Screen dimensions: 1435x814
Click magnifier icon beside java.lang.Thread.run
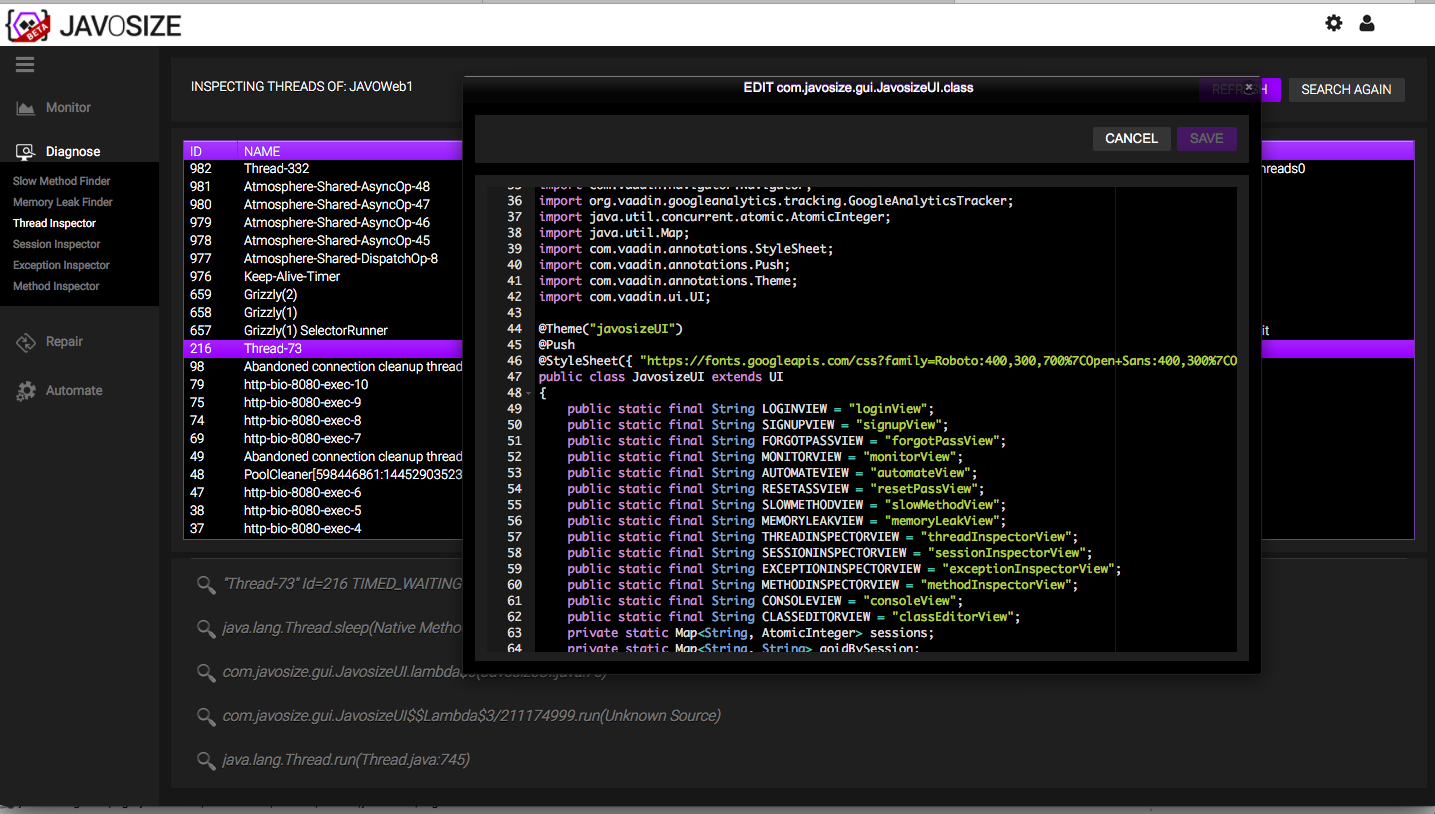point(206,760)
